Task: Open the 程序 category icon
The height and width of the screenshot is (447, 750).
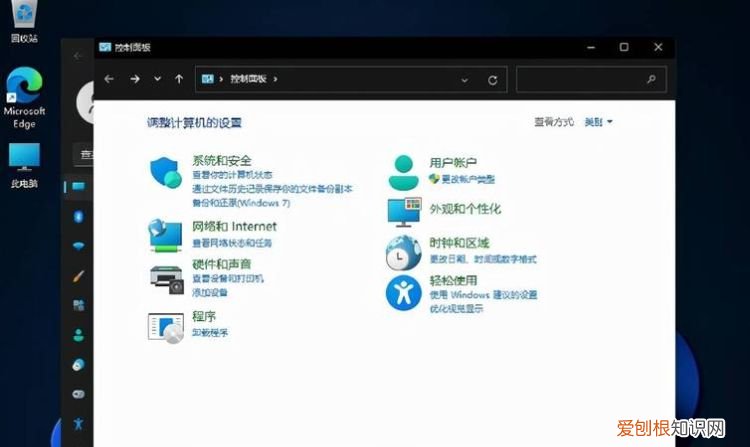Action: click(165, 328)
